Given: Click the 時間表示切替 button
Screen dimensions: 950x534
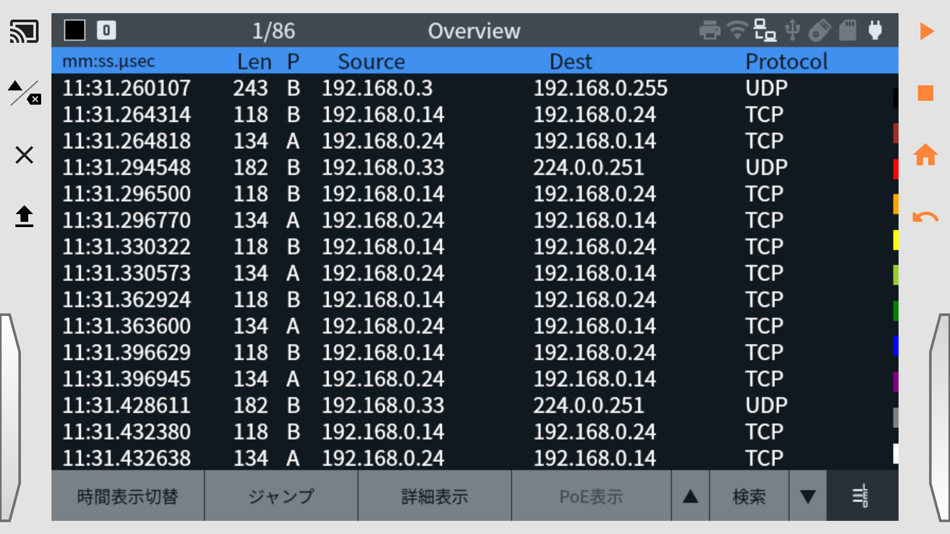Looking at the screenshot, I should [128, 496].
